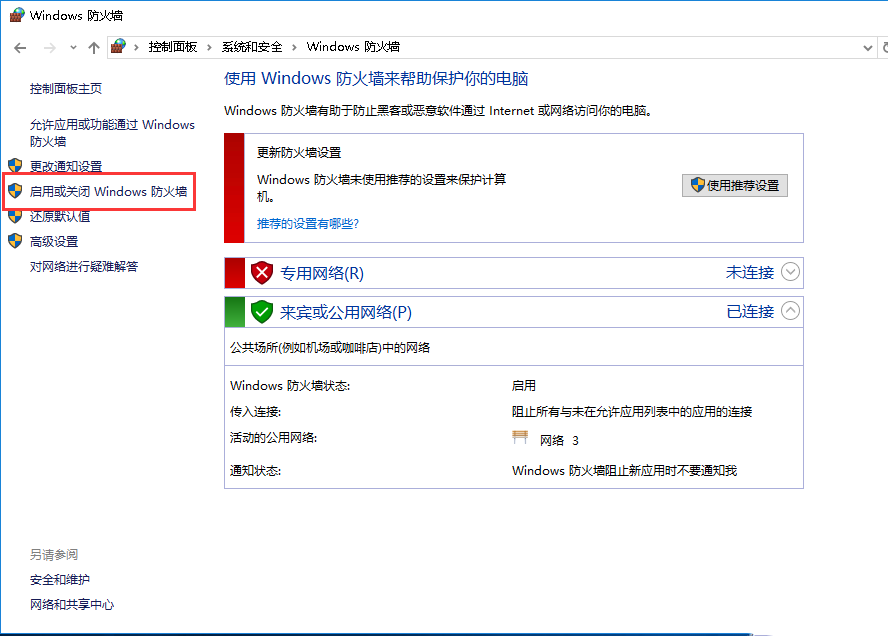Click the forward navigation arrow
The height and width of the screenshot is (636, 888).
[50, 48]
